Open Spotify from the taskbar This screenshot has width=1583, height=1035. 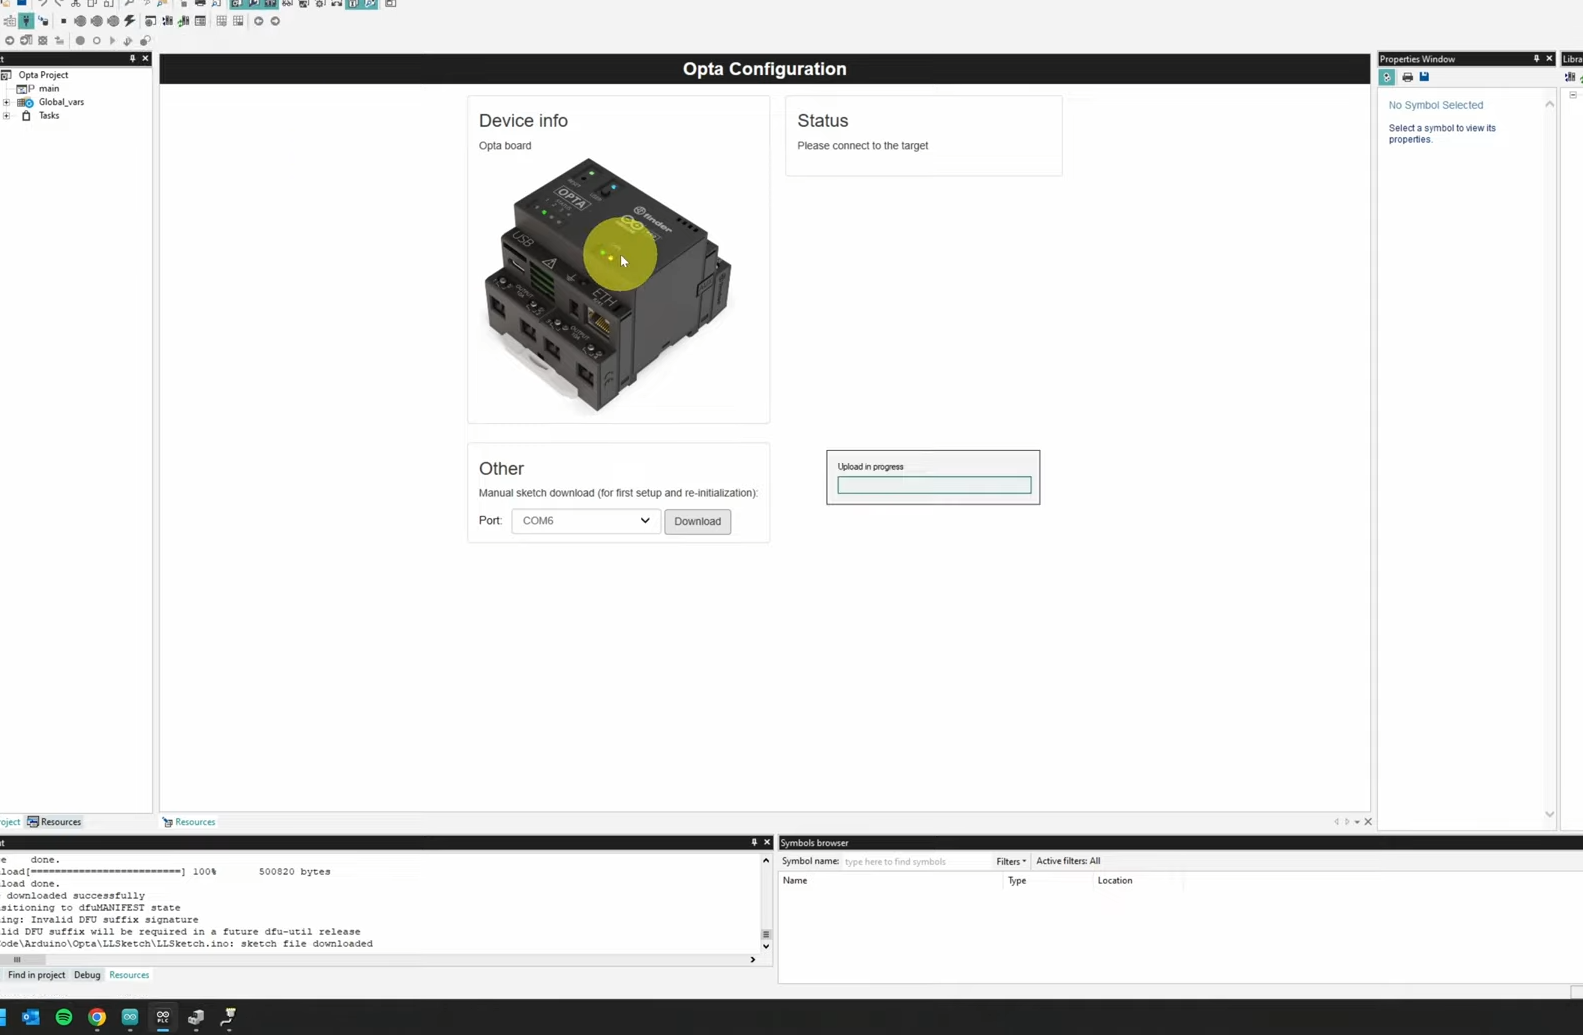coord(64,1017)
